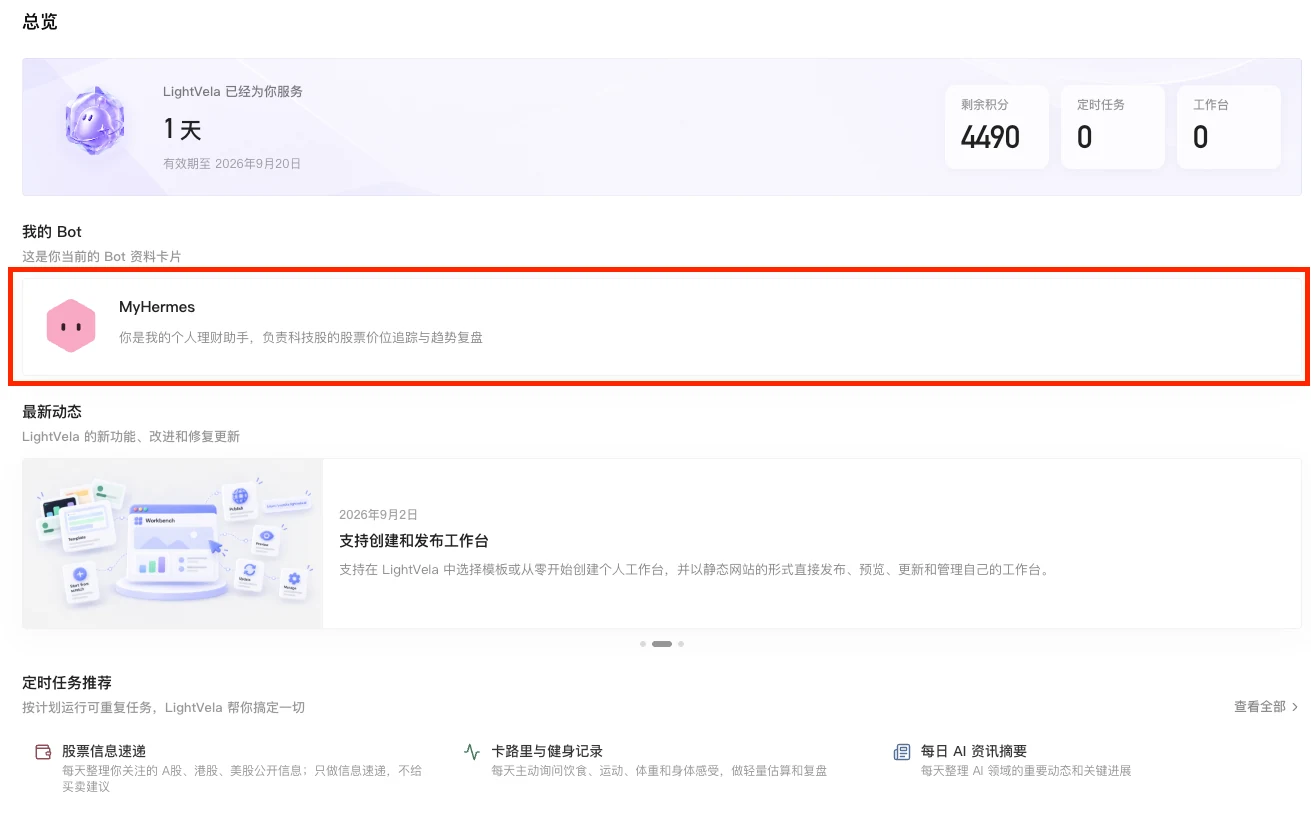Click the calorie fitness pulse icon

pos(472,752)
